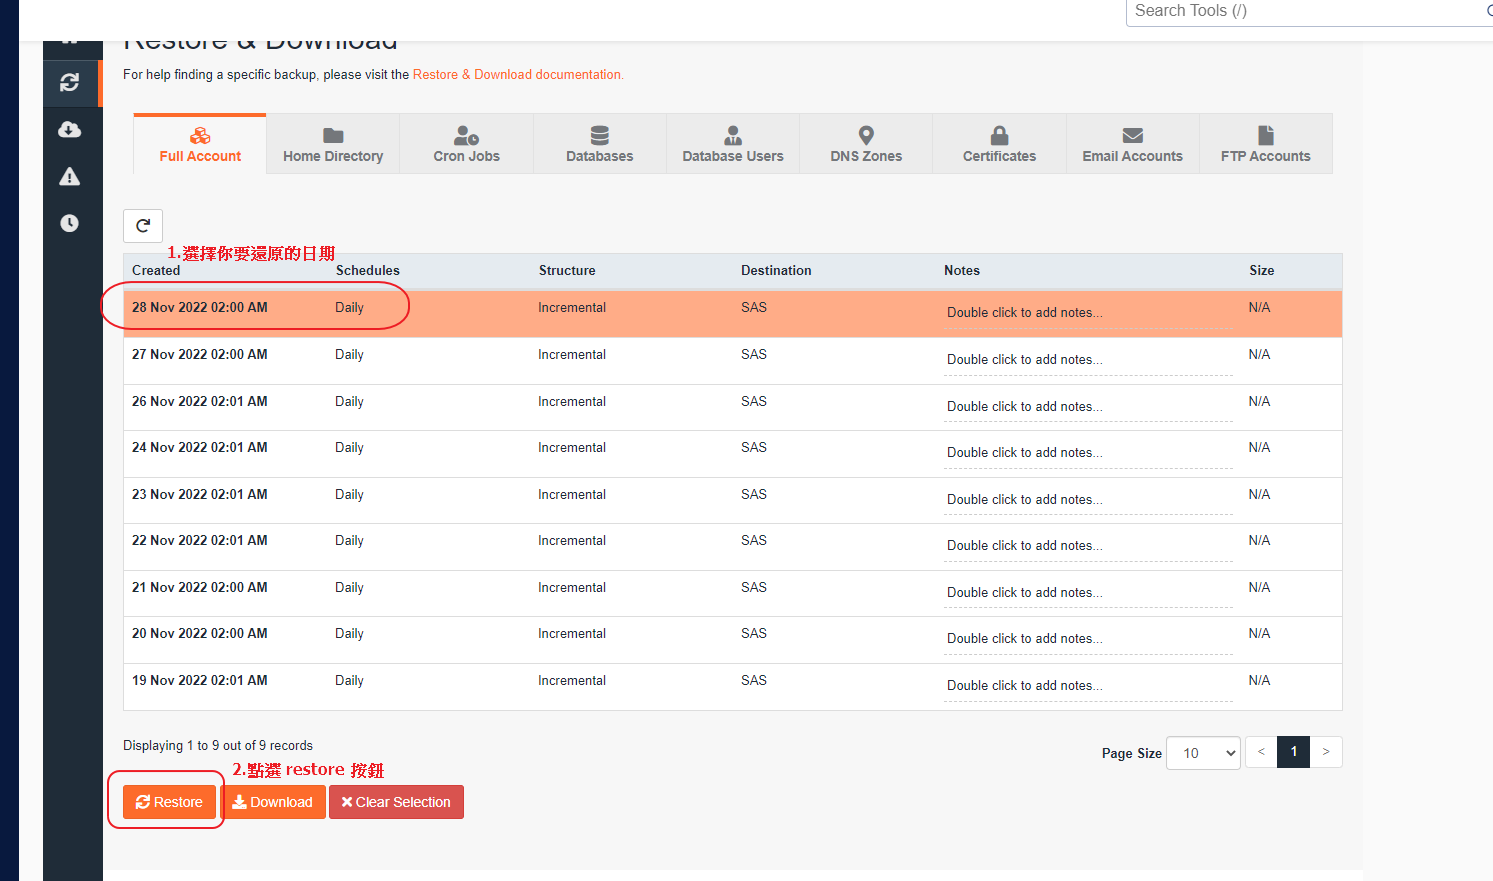Select the 27 Nov 2022 backup row
The width and height of the screenshot is (1493, 881).
point(200,355)
